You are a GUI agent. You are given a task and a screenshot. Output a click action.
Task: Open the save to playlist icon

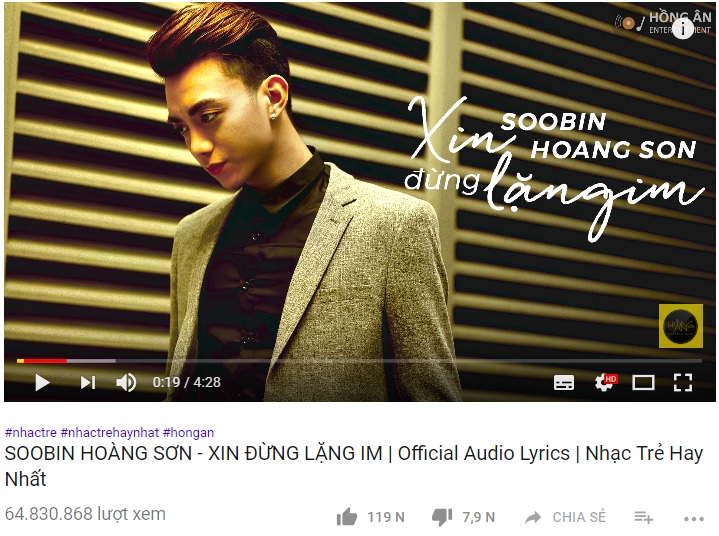click(x=643, y=518)
